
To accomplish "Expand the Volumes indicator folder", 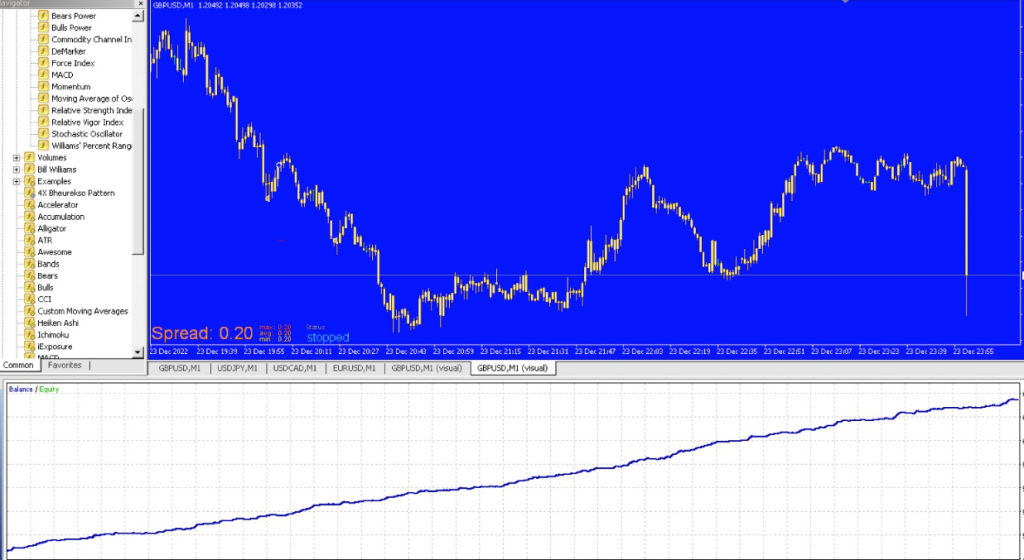I will click(16, 158).
